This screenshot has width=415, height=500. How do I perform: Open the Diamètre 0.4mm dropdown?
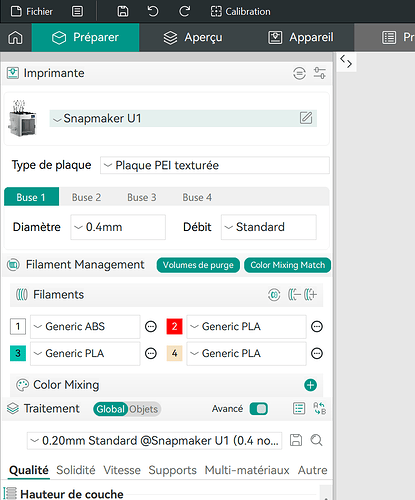[x=118, y=227]
